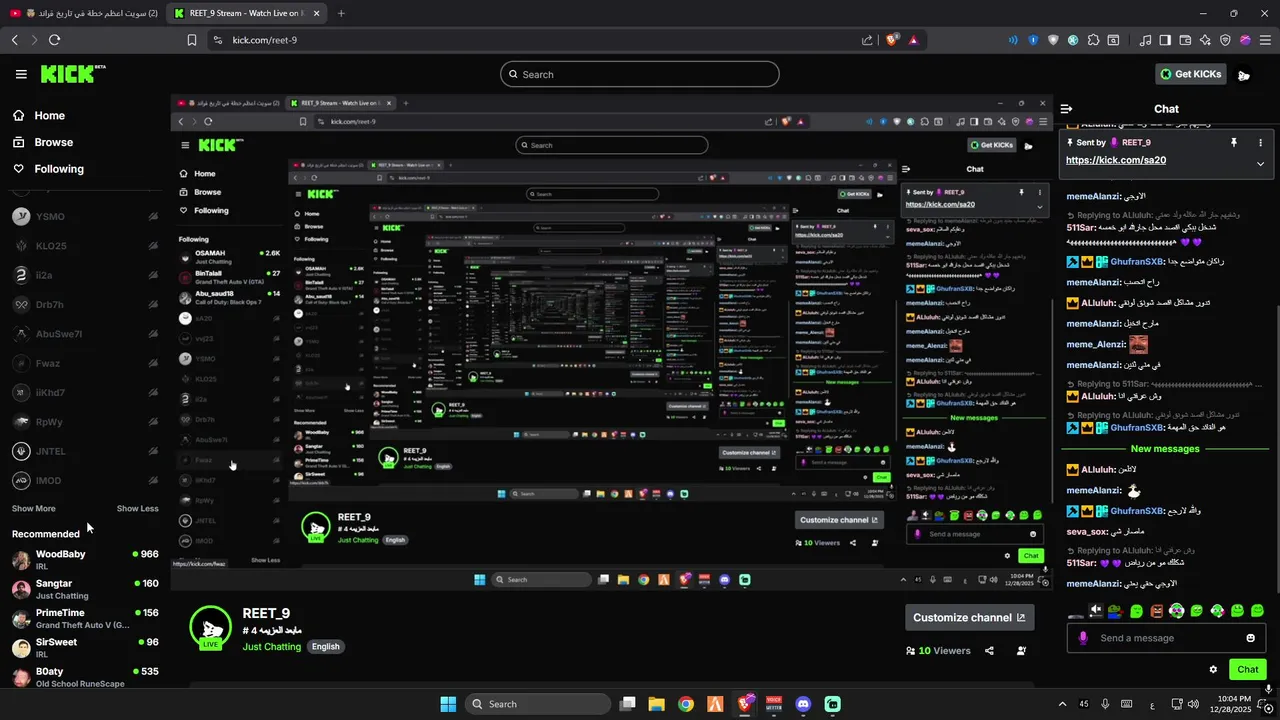Click the English language tag
The height and width of the screenshot is (720, 1280).
tap(325, 647)
